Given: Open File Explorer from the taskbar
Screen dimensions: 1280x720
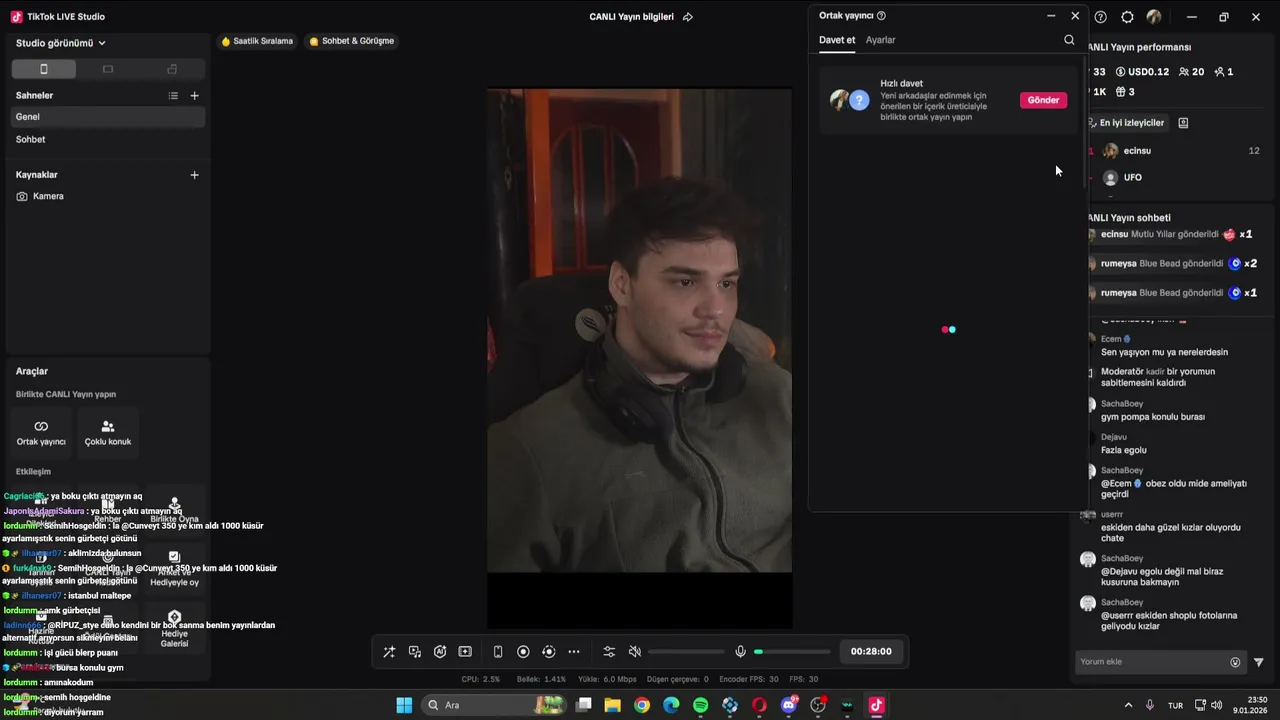Looking at the screenshot, I should click(613, 705).
